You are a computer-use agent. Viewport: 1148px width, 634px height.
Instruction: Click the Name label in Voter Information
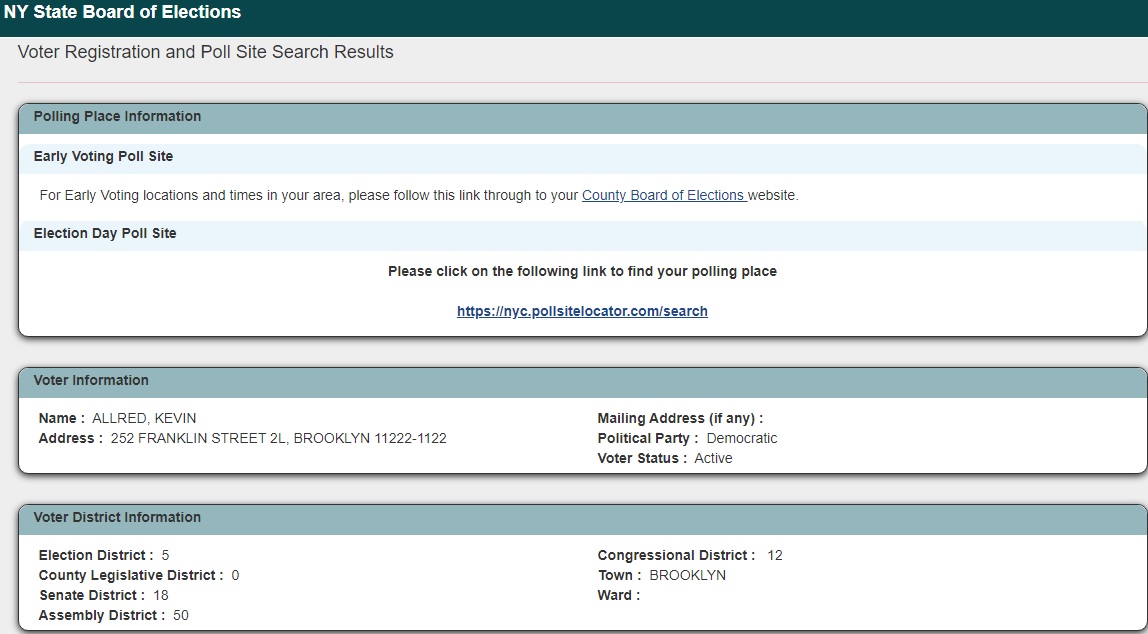pyautogui.click(x=62, y=419)
